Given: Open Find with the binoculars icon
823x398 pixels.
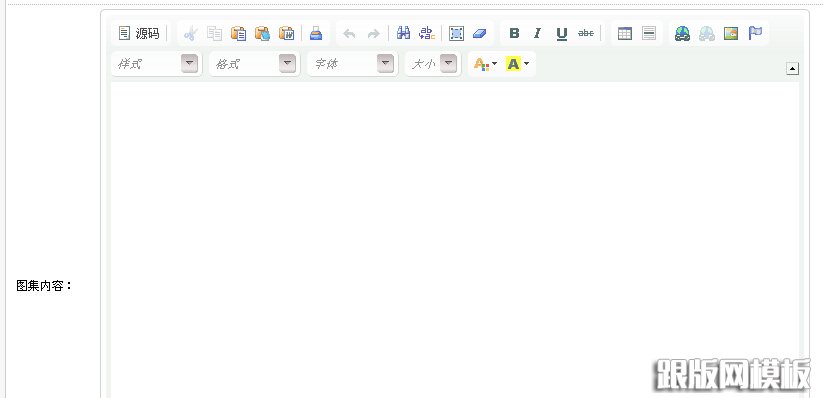Looking at the screenshot, I should point(403,34).
